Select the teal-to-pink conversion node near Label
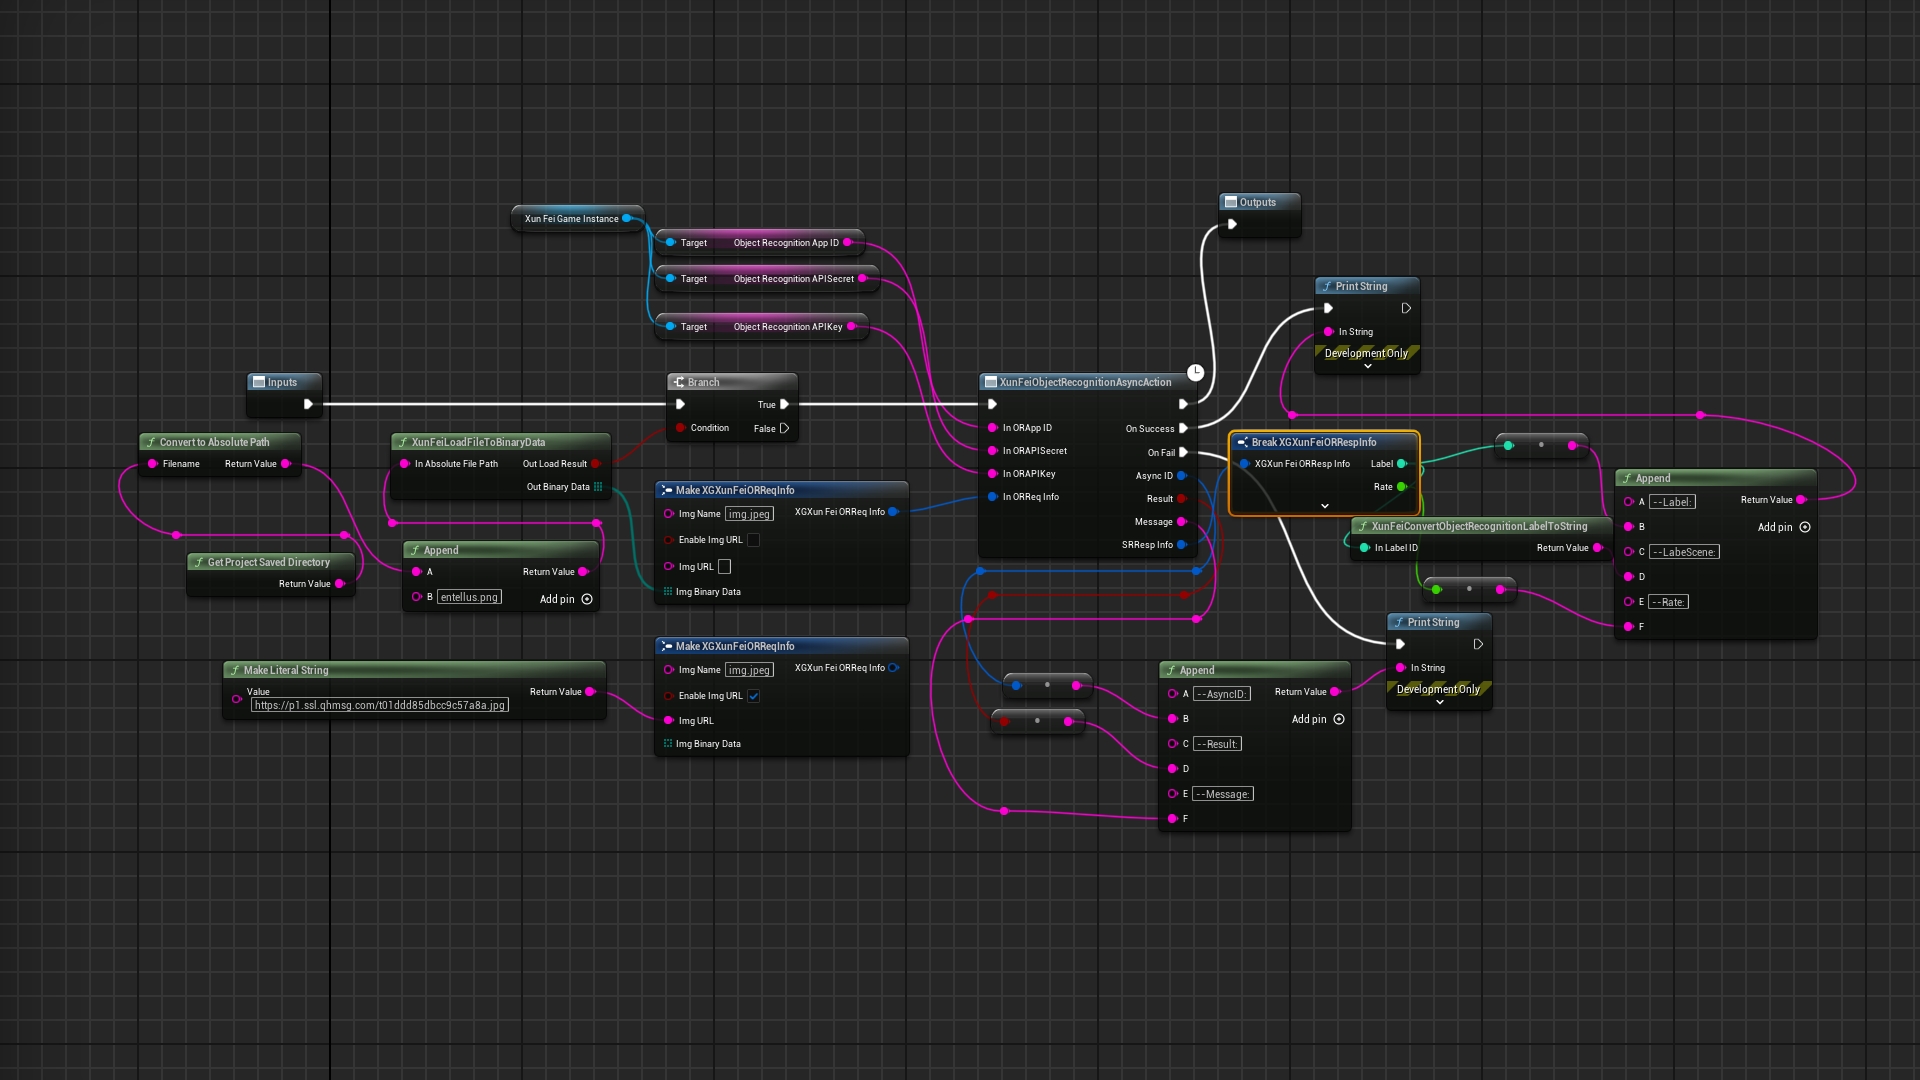Viewport: 1920px width, 1080px height. coord(1541,445)
